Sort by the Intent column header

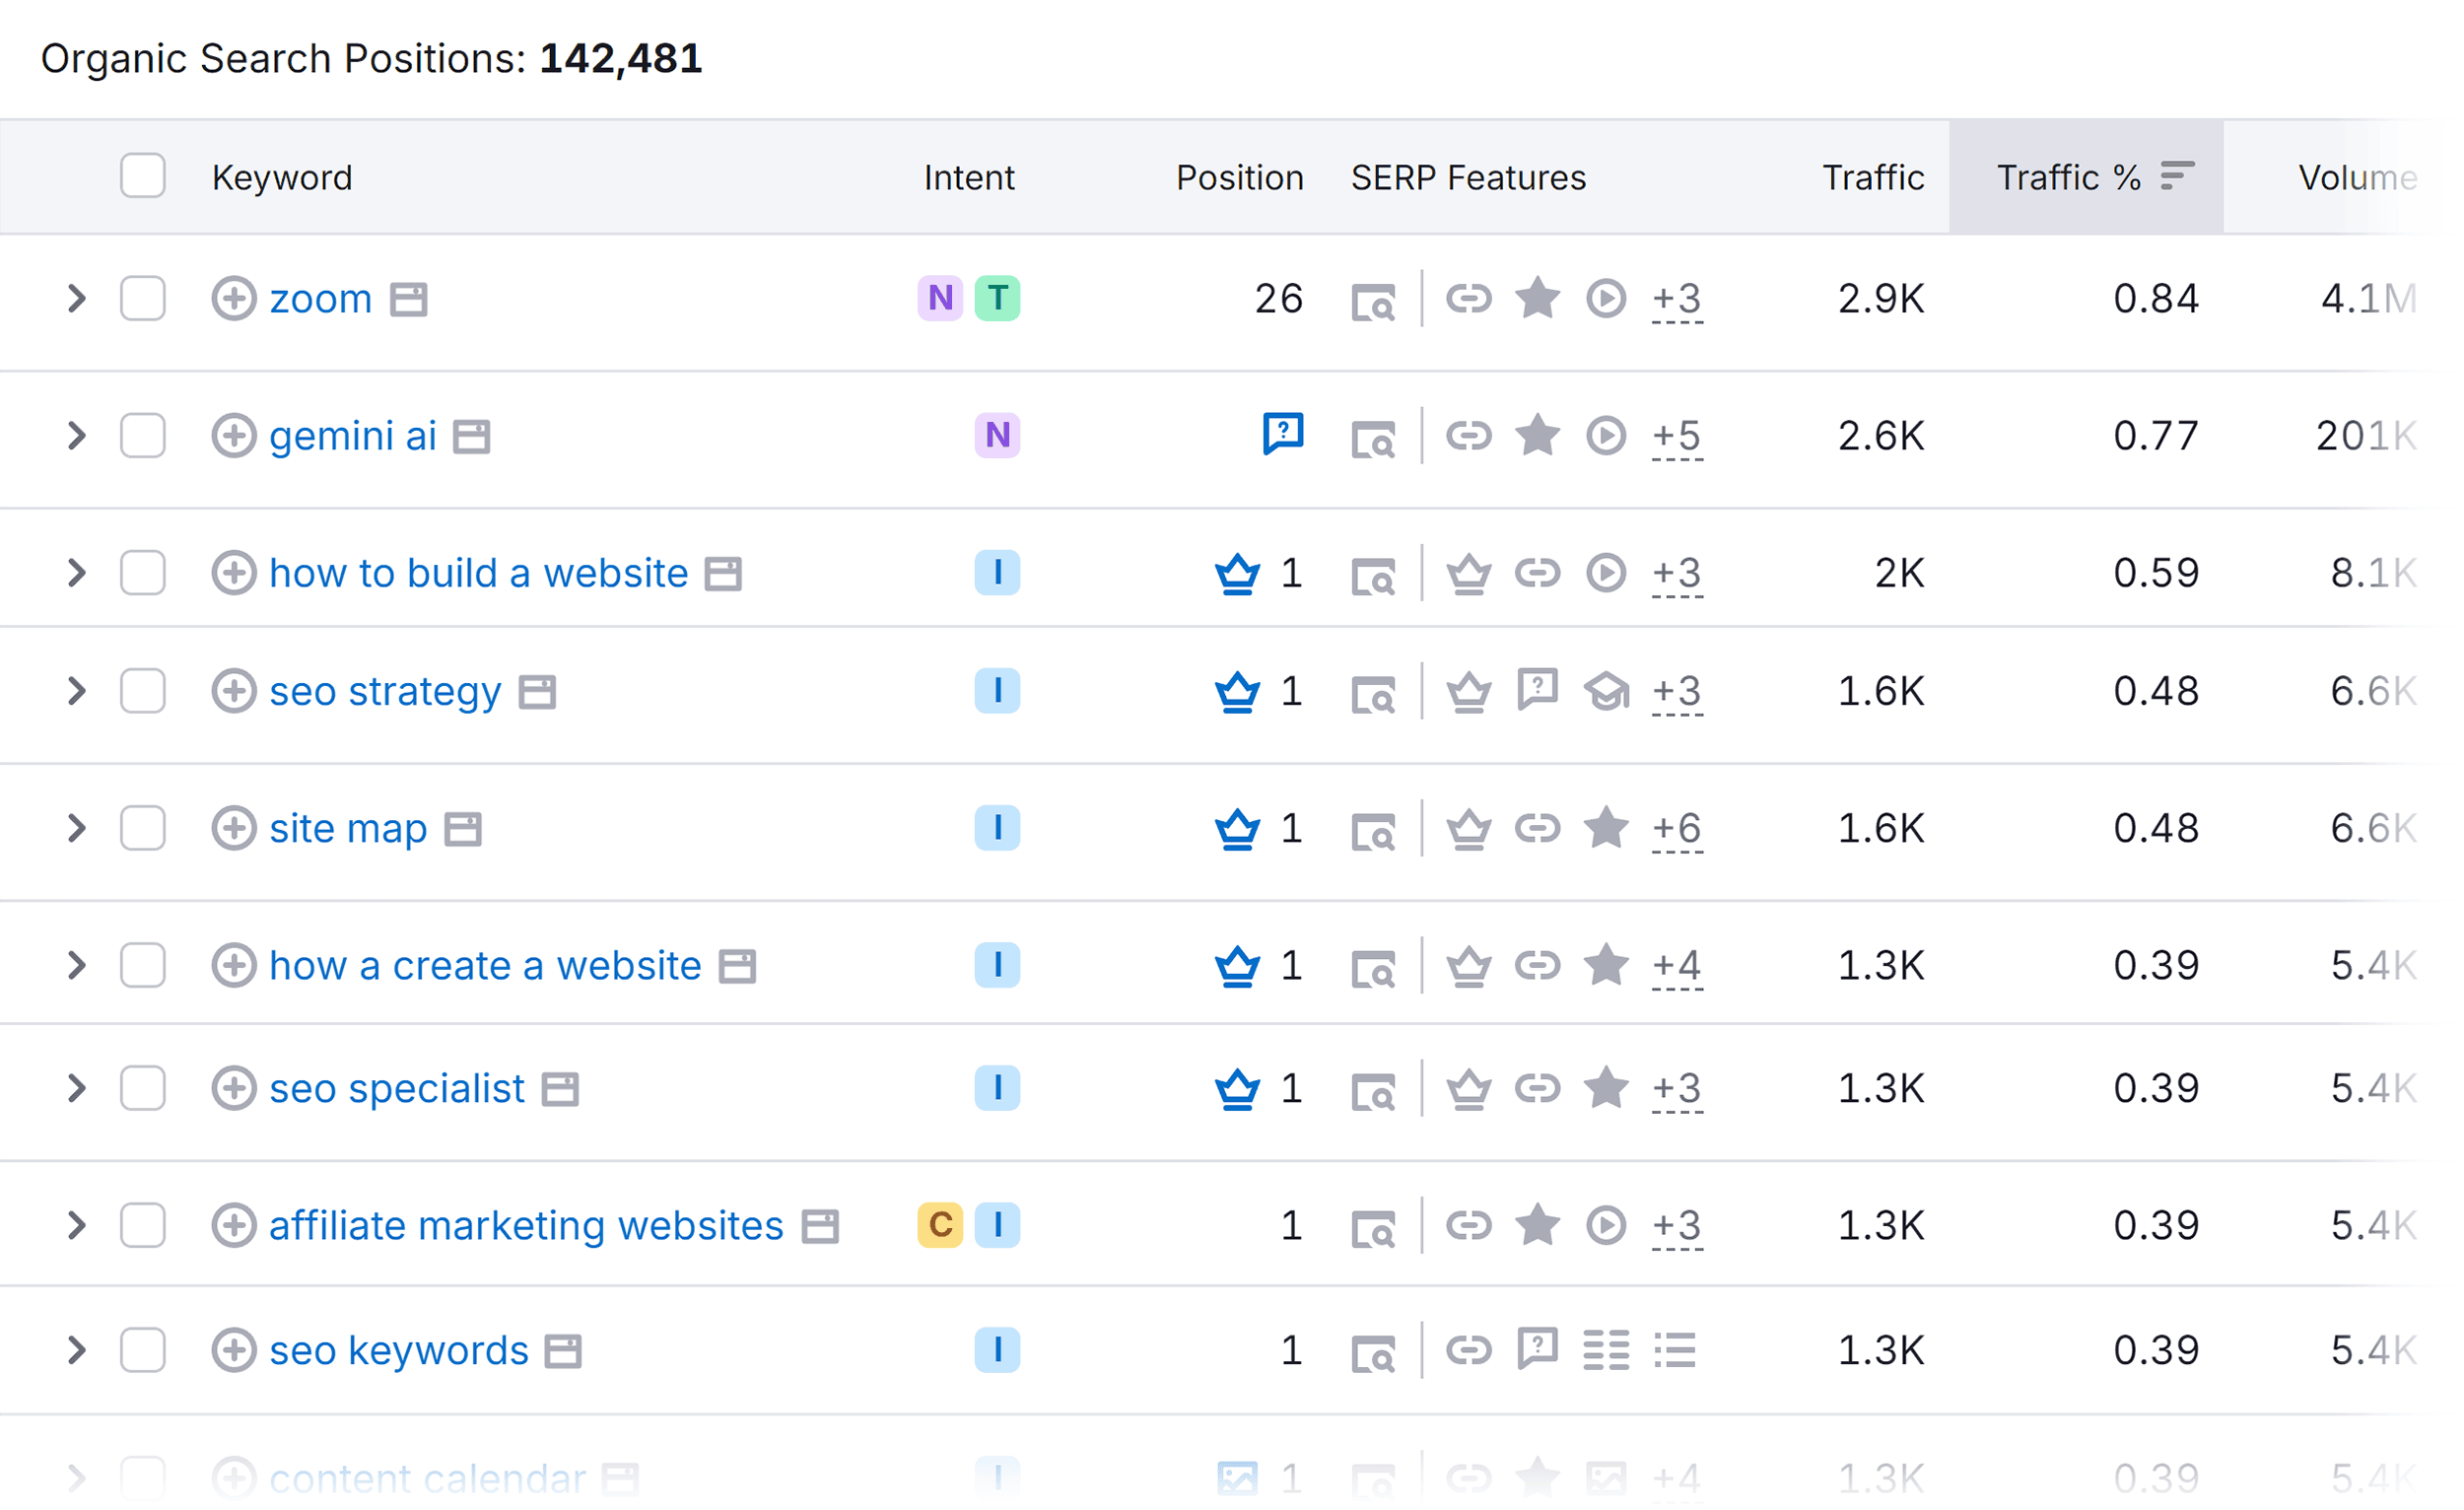tap(968, 177)
